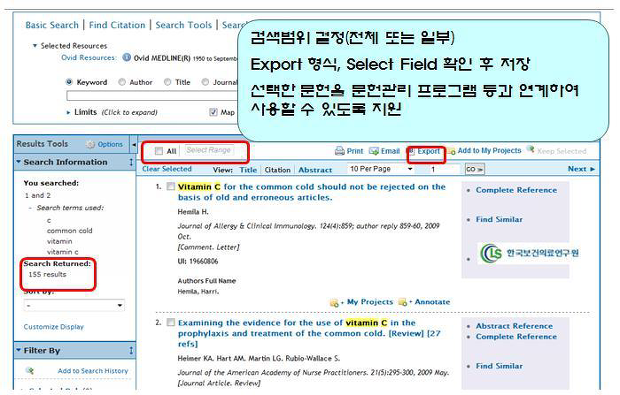Select the Keyword radio button
The width and height of the screenshot is (620, 395).
pos(69,82)
